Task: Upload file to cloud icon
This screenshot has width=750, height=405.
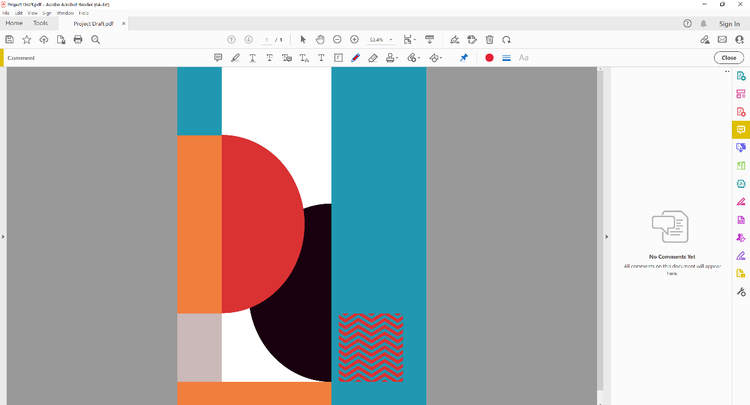Action: tap(44, 40)
